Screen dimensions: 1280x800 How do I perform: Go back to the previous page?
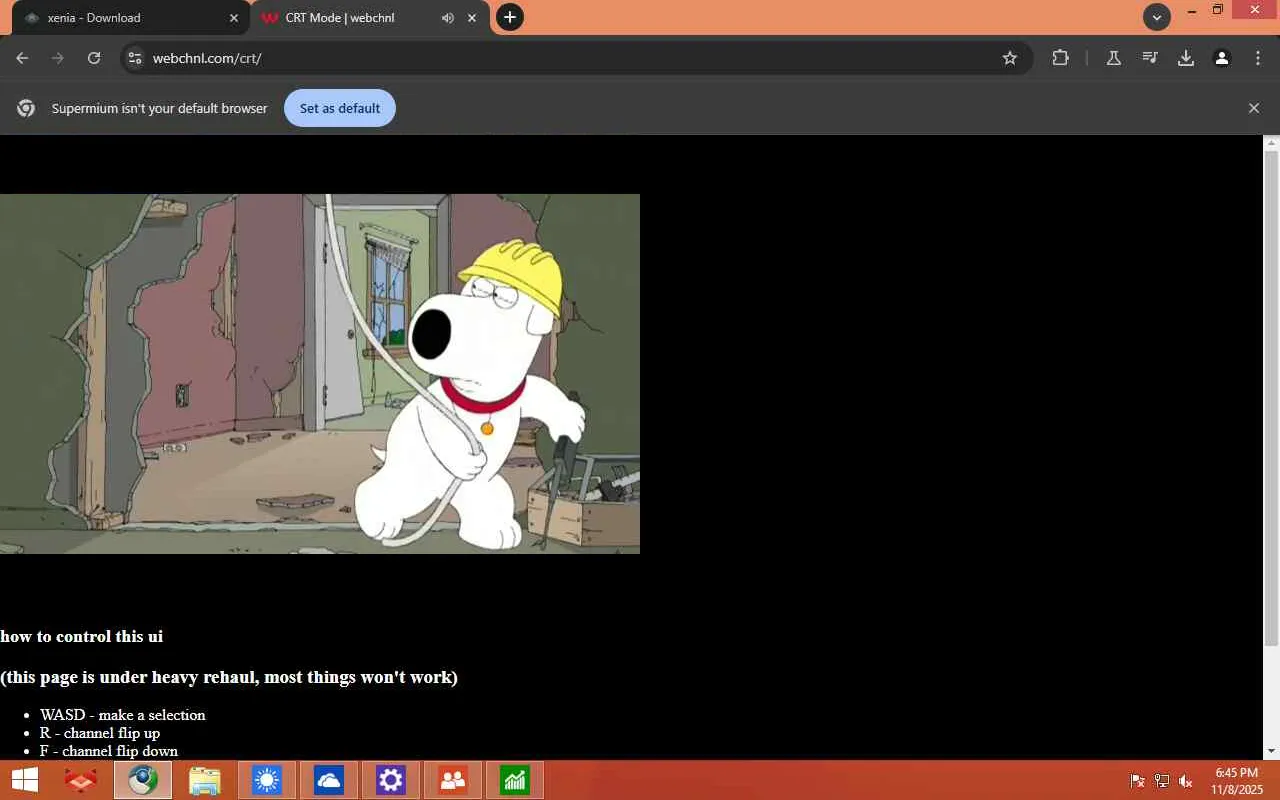pyautogui.click(x=22, y=58)
